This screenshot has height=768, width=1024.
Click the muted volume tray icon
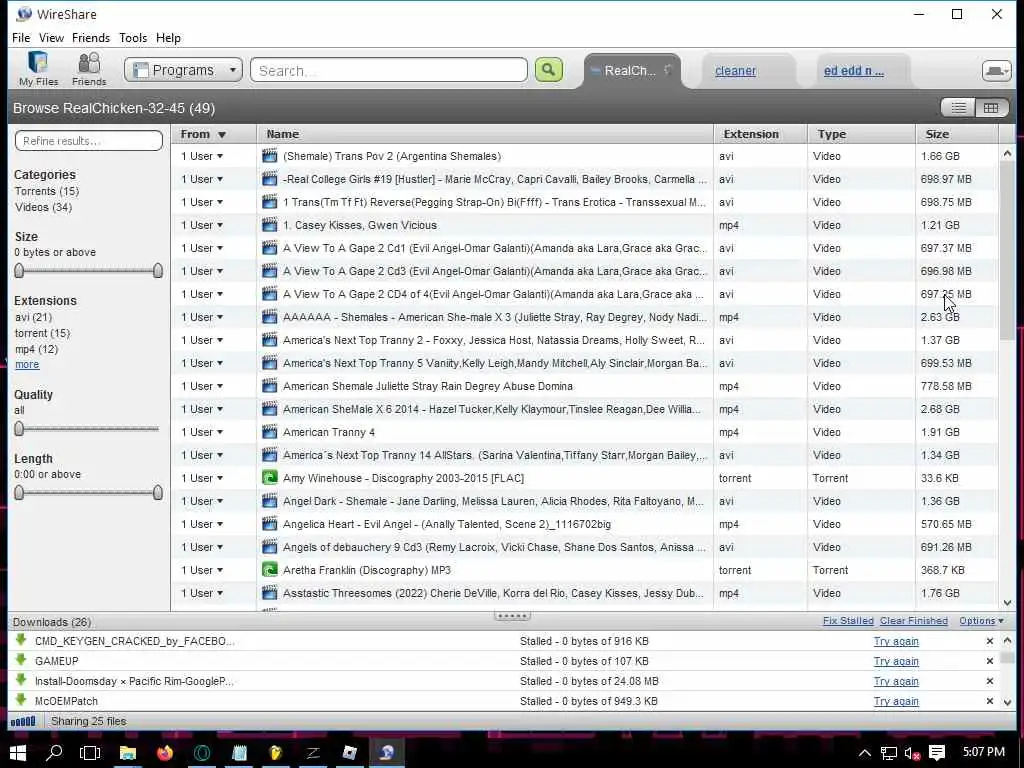click(x=912, y=753)
